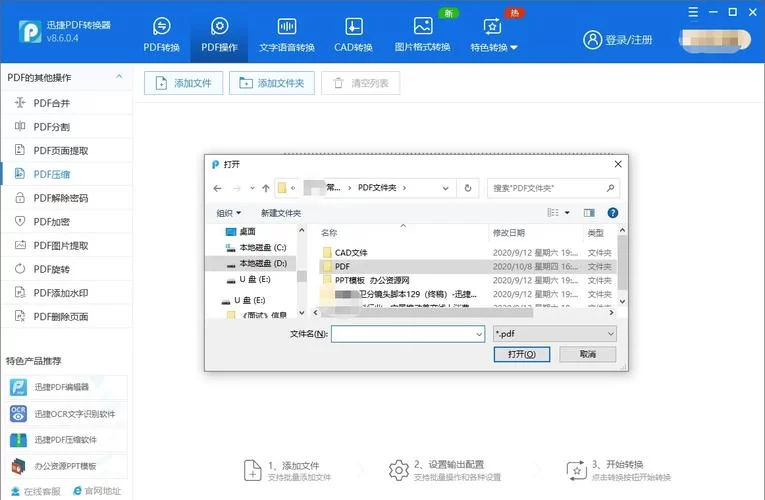Select the PPT模板 办公资源网 folder
Screen dimensions: 765x500
[x=372, y=280]
